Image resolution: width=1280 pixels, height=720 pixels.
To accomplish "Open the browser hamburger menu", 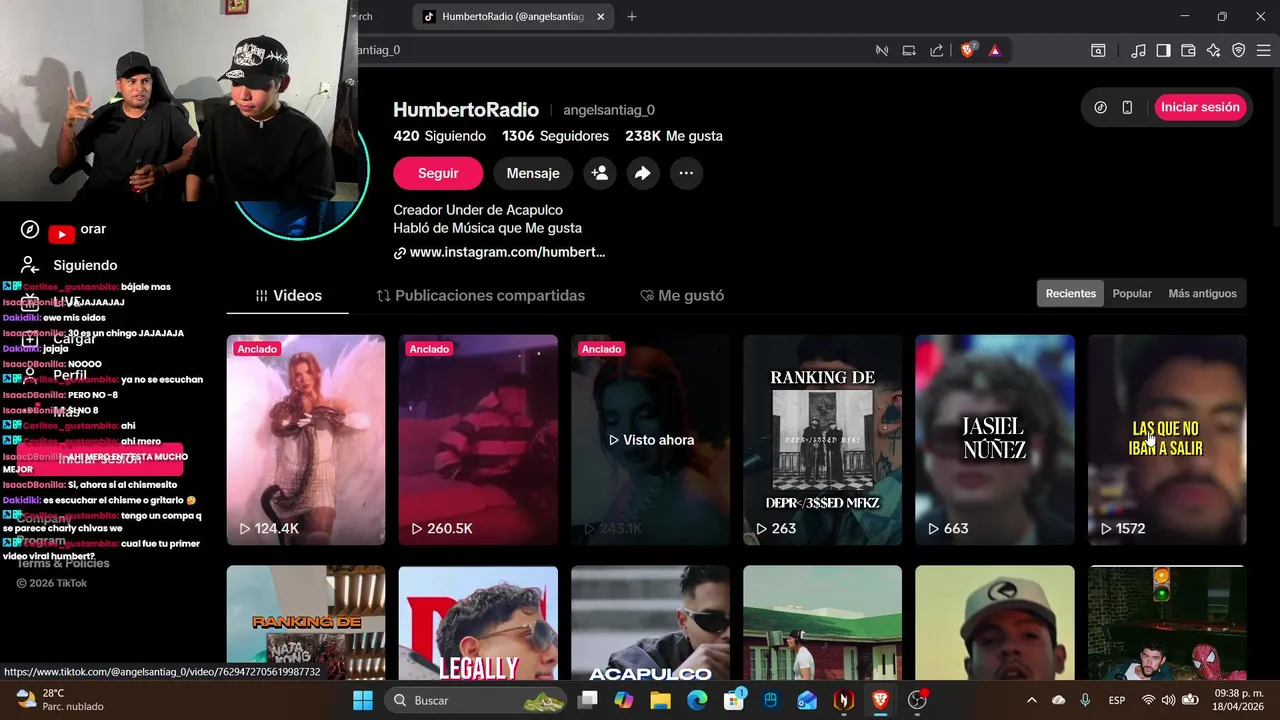I will click(x=1263, y=50).
